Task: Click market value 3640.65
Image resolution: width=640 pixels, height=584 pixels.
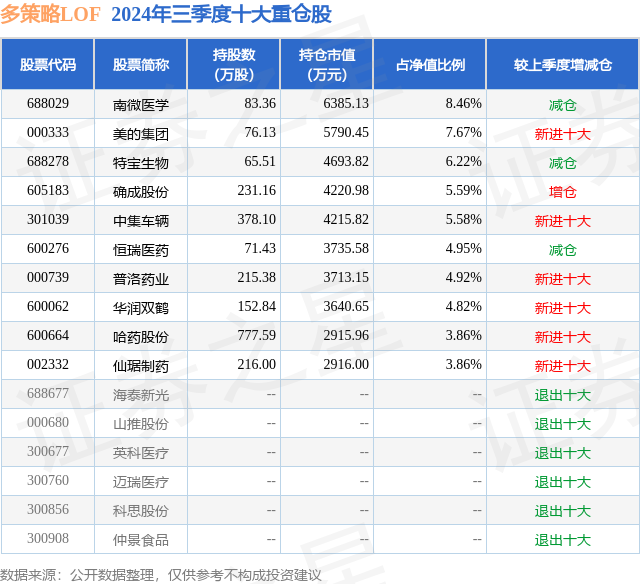Action: (346, 306)
